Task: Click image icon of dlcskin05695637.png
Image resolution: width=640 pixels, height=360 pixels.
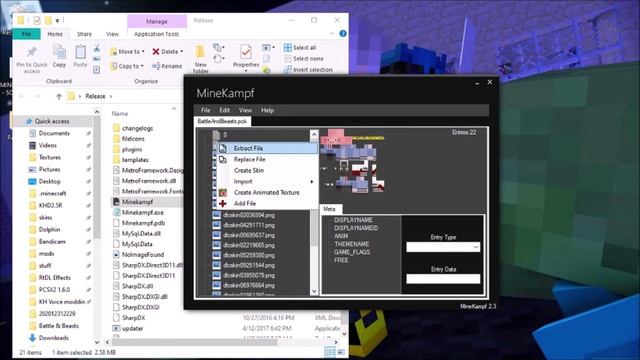Action: click(x=216, y=235)
